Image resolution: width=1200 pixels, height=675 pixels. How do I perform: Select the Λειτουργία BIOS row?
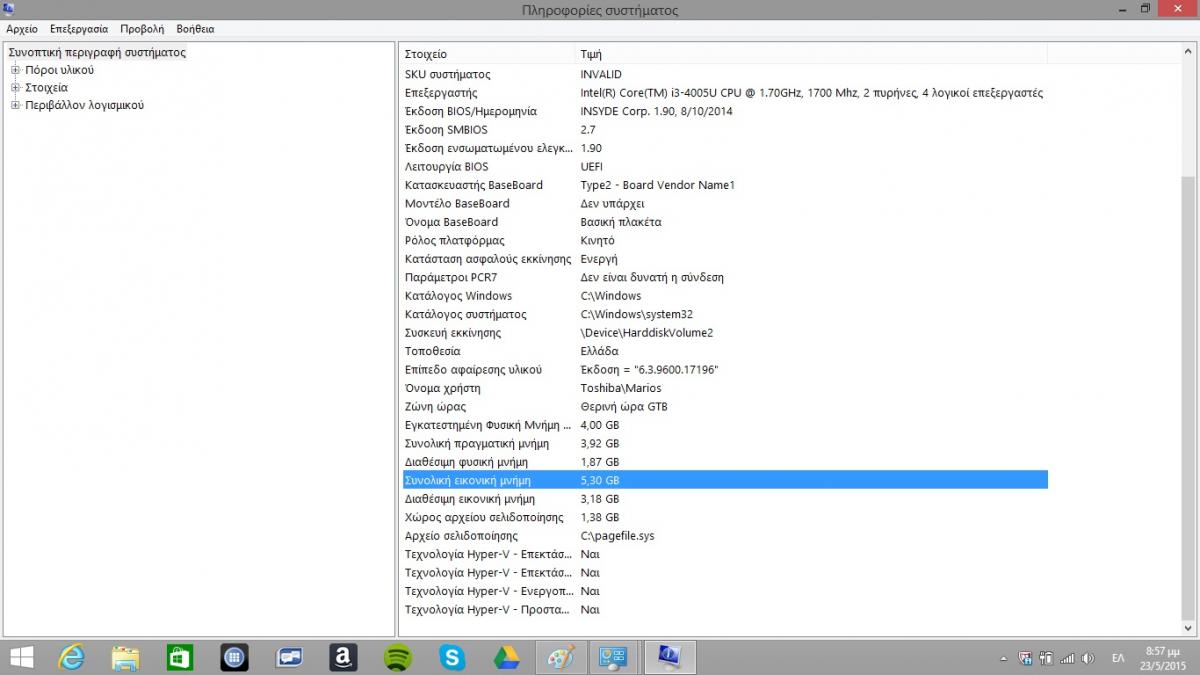tap(724, 167)
